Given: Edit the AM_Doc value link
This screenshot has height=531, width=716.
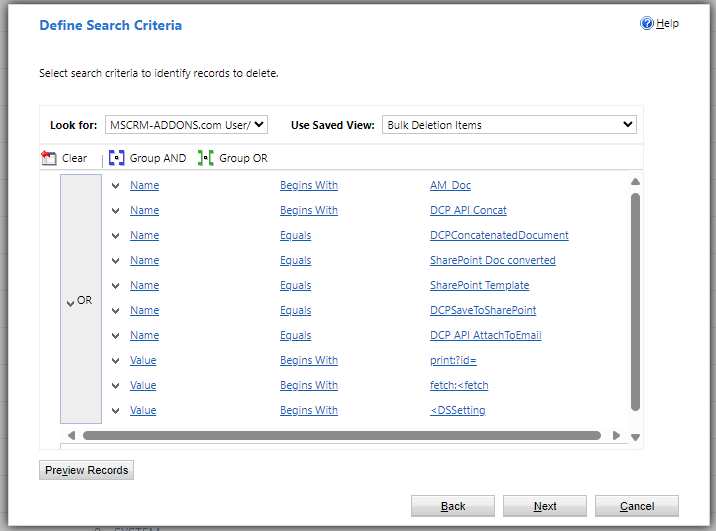Looking at the screenshot, I should tap(450, 185).
